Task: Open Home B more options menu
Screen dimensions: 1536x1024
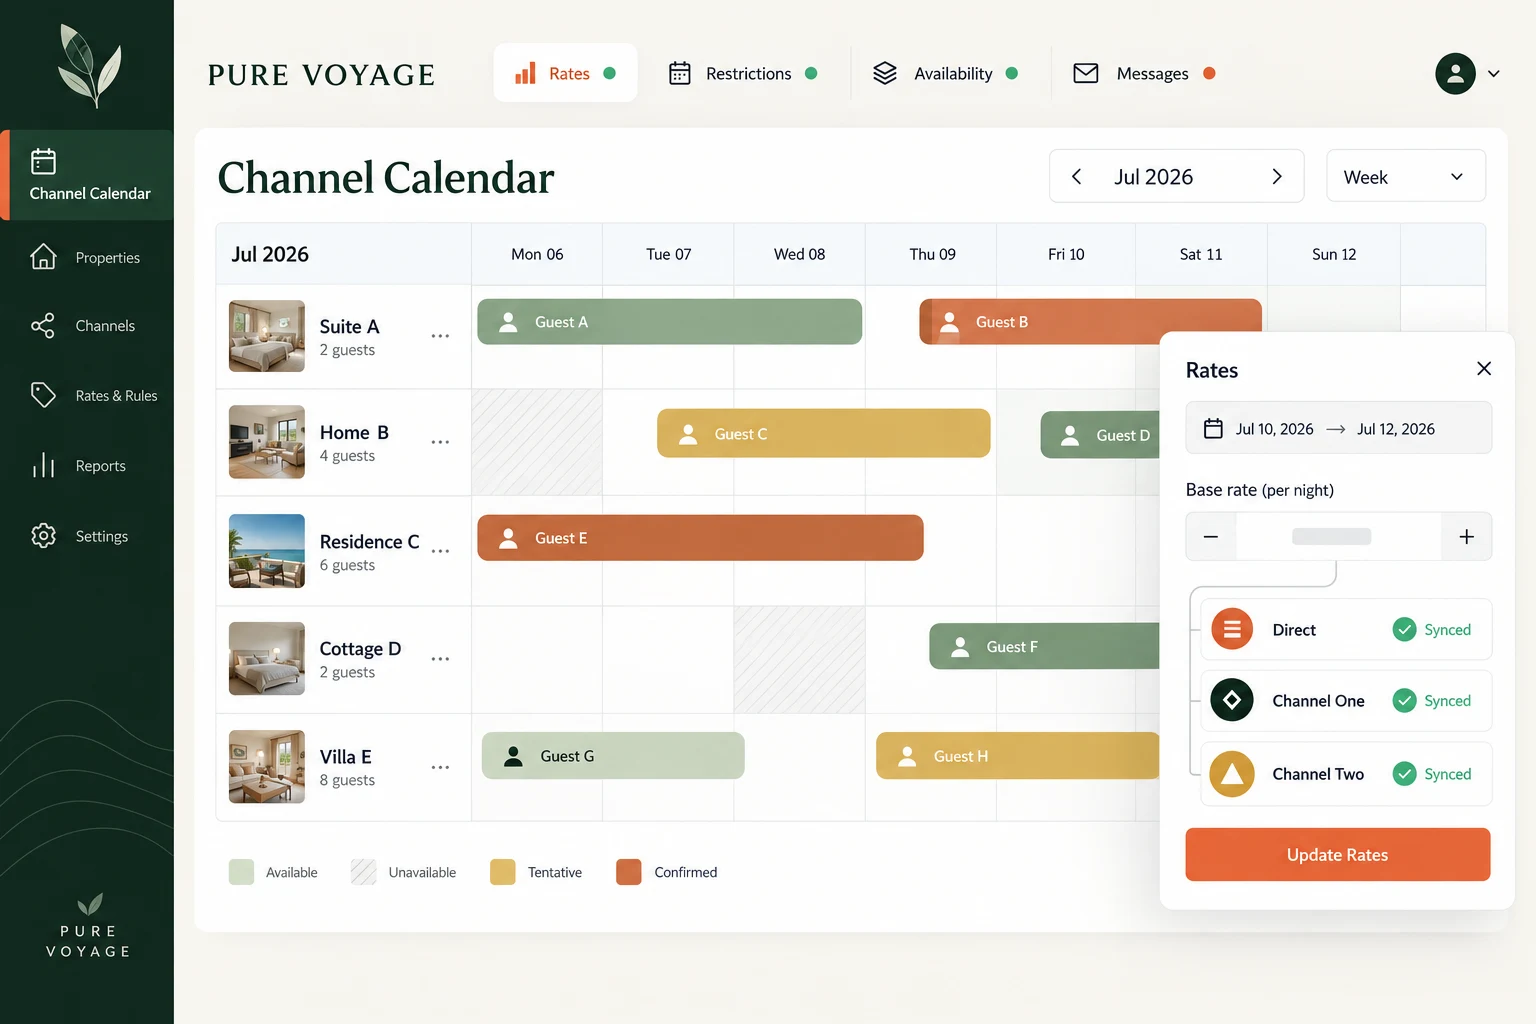Action: pyautogui.click(x=440, y=442)
